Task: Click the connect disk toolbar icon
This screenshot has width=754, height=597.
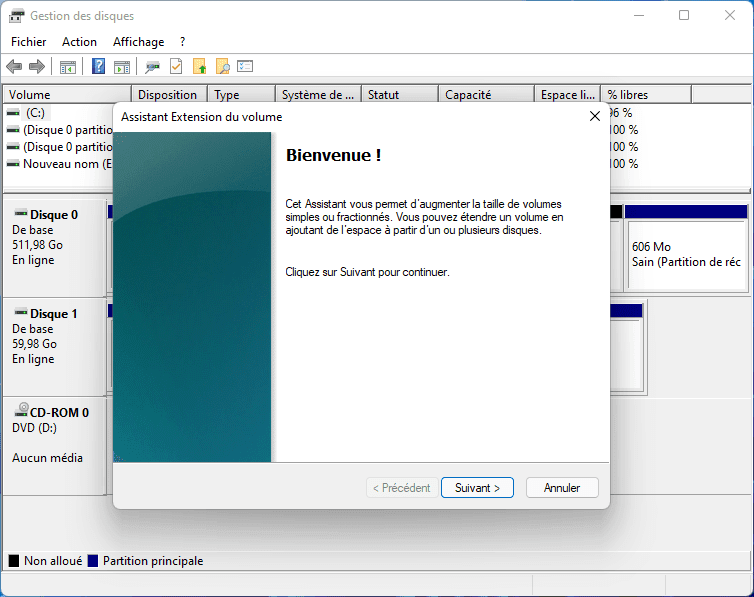Action: point(152,67)
